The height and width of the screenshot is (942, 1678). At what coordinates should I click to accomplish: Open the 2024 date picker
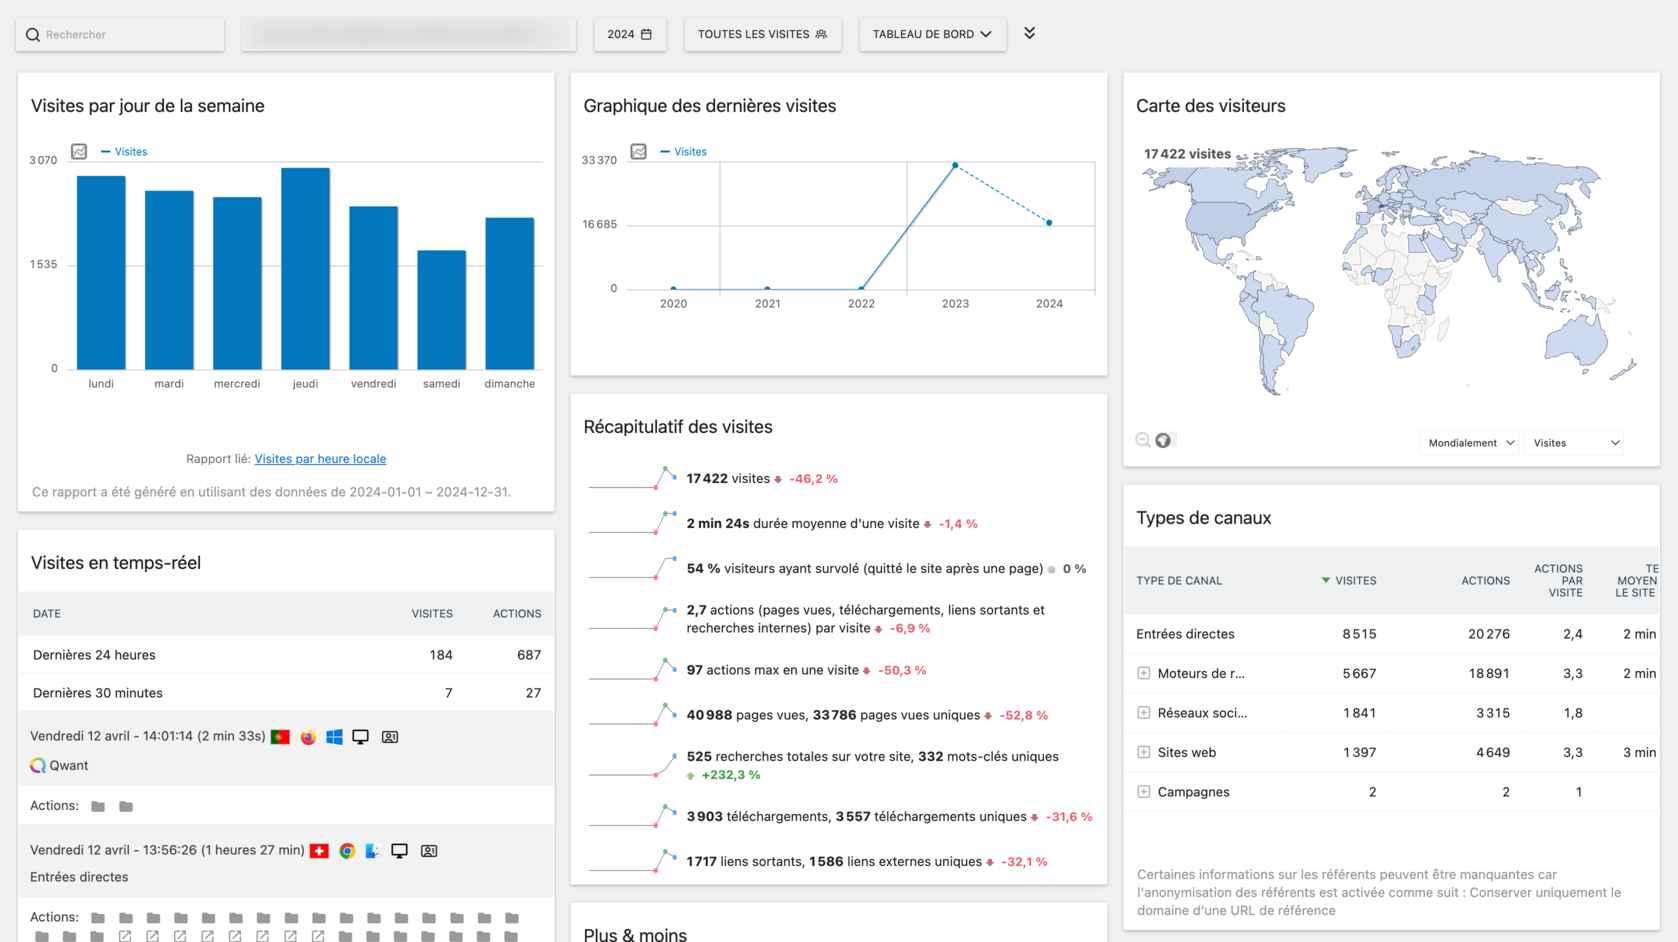click(629, 34)
